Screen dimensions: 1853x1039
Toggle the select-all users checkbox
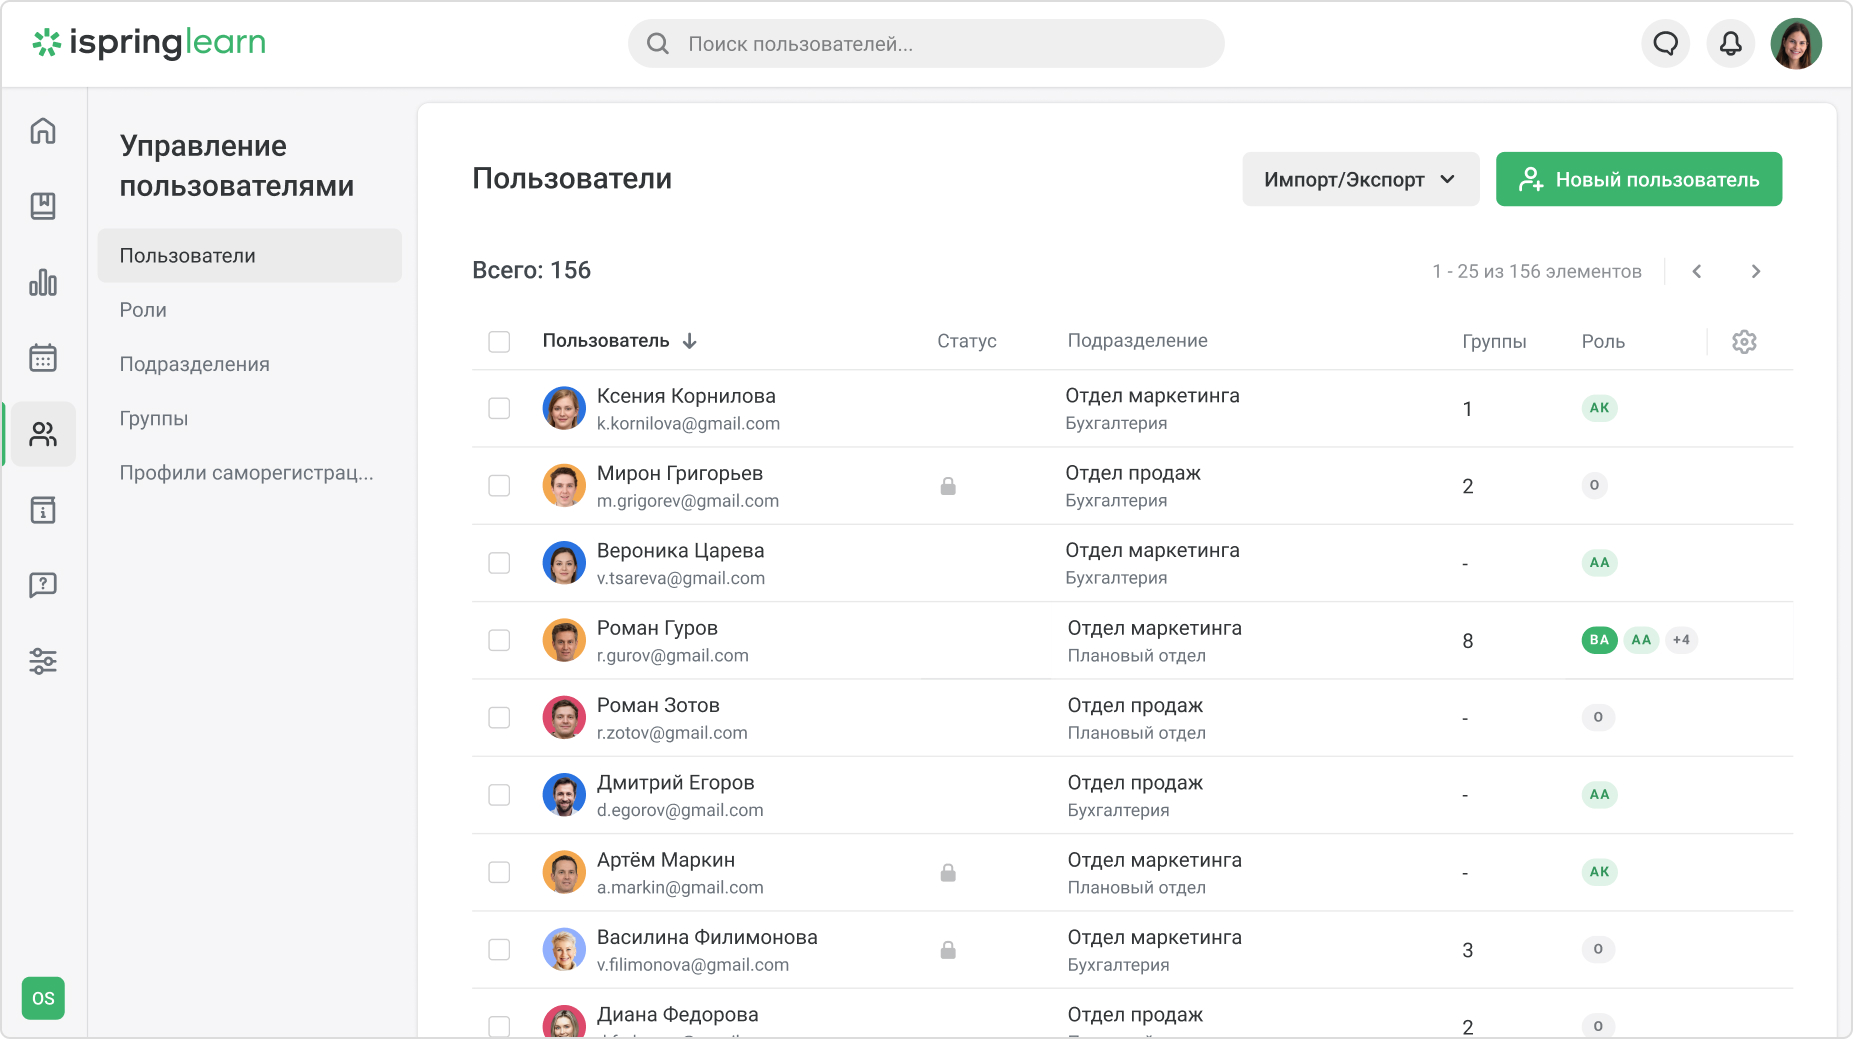click(499, 342)
